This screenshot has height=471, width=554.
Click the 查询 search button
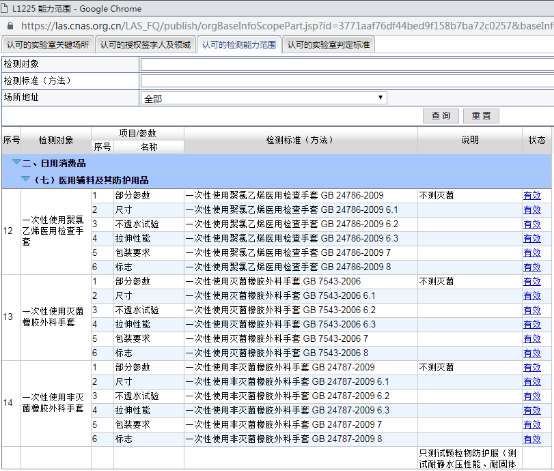(x=441, y=116)
